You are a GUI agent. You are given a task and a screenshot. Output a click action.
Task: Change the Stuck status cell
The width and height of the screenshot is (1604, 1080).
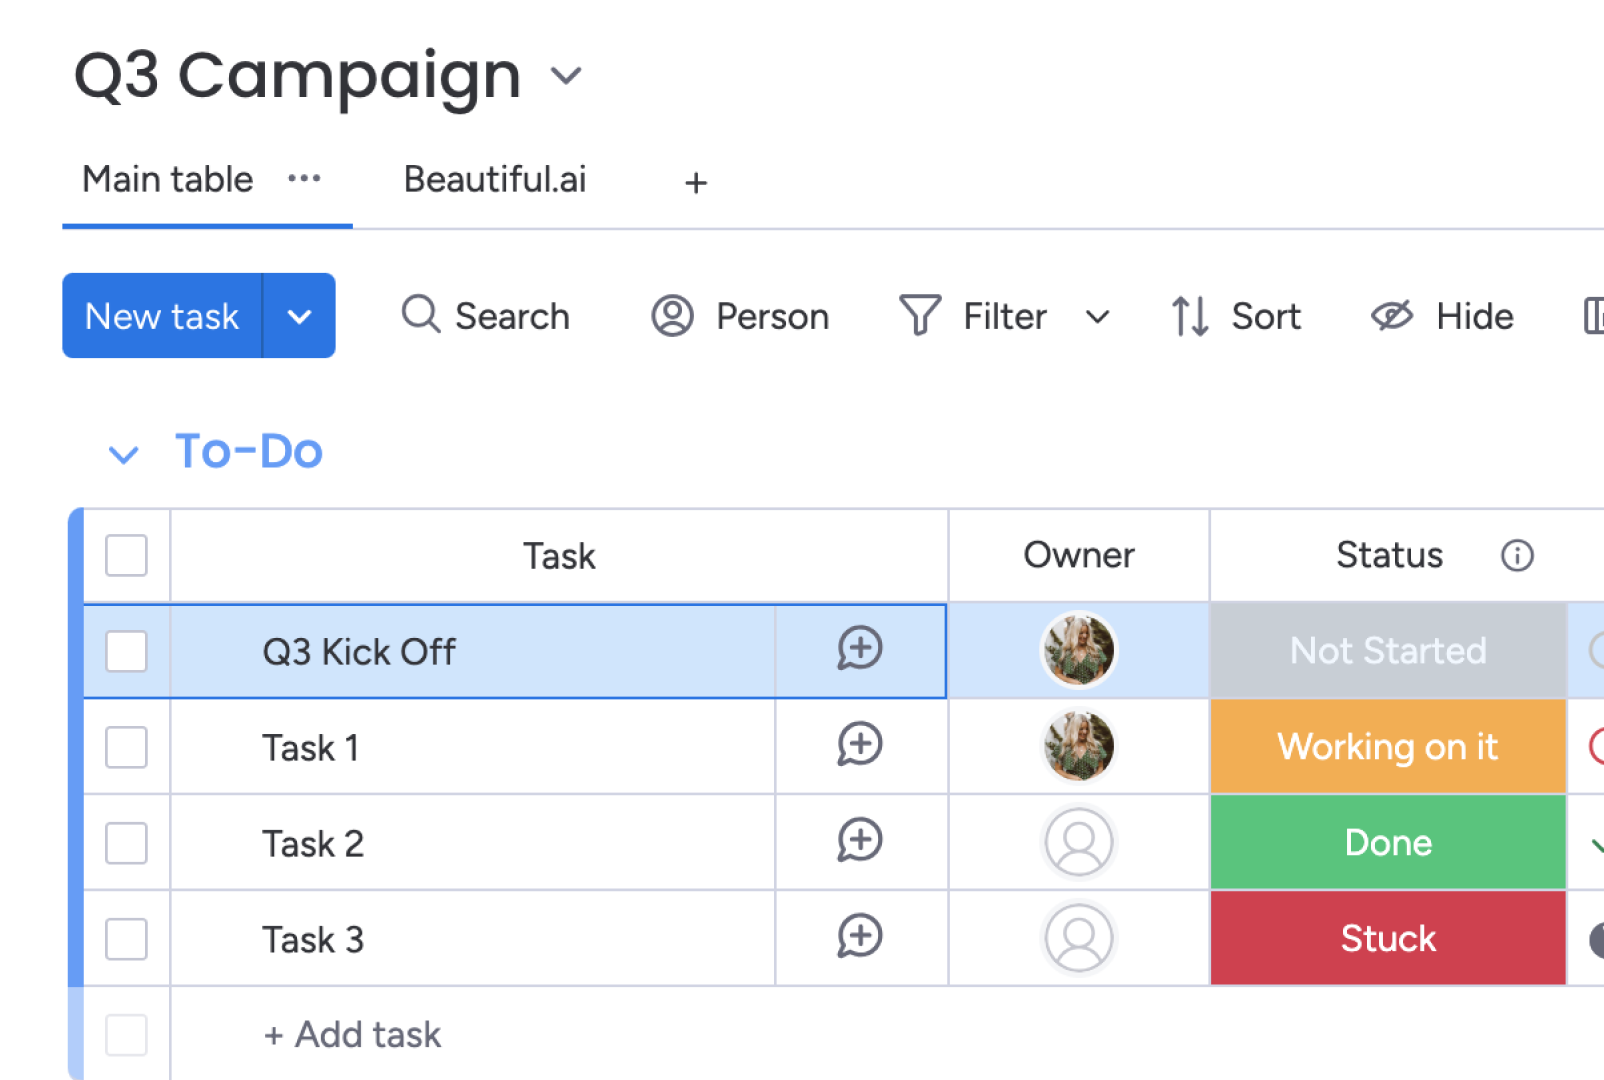click(x=1388, y=938)
